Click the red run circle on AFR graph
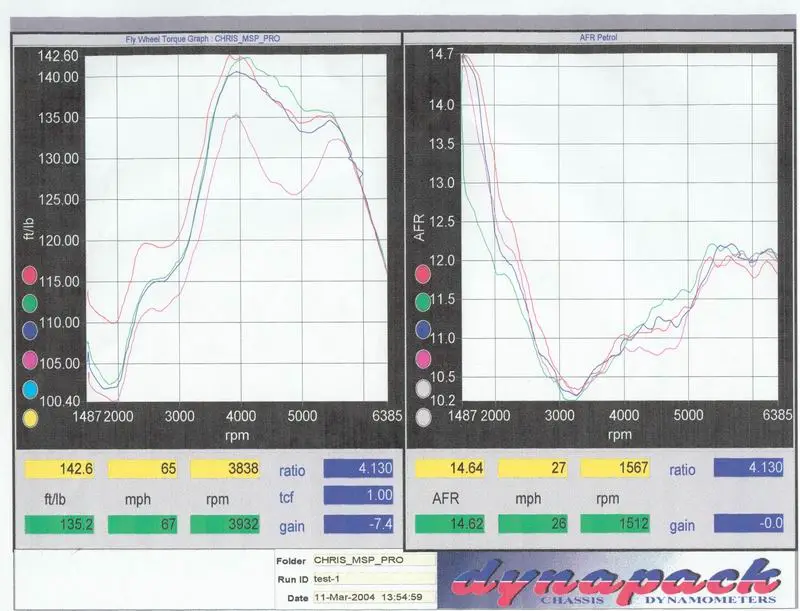Image resolution: width=800 pixels, height=611 pixels. (x=424, y=271)
